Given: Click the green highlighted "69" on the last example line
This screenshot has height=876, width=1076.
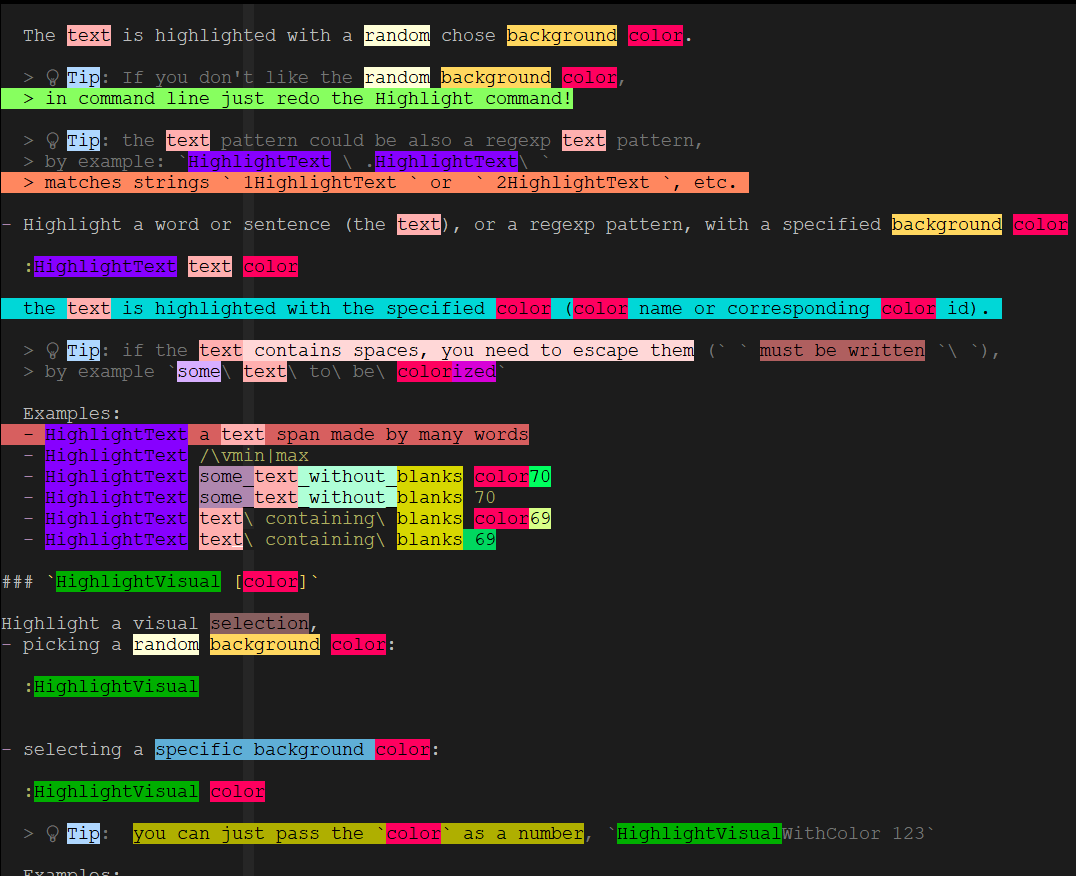Looking at the screenshot, I should 484,540.
